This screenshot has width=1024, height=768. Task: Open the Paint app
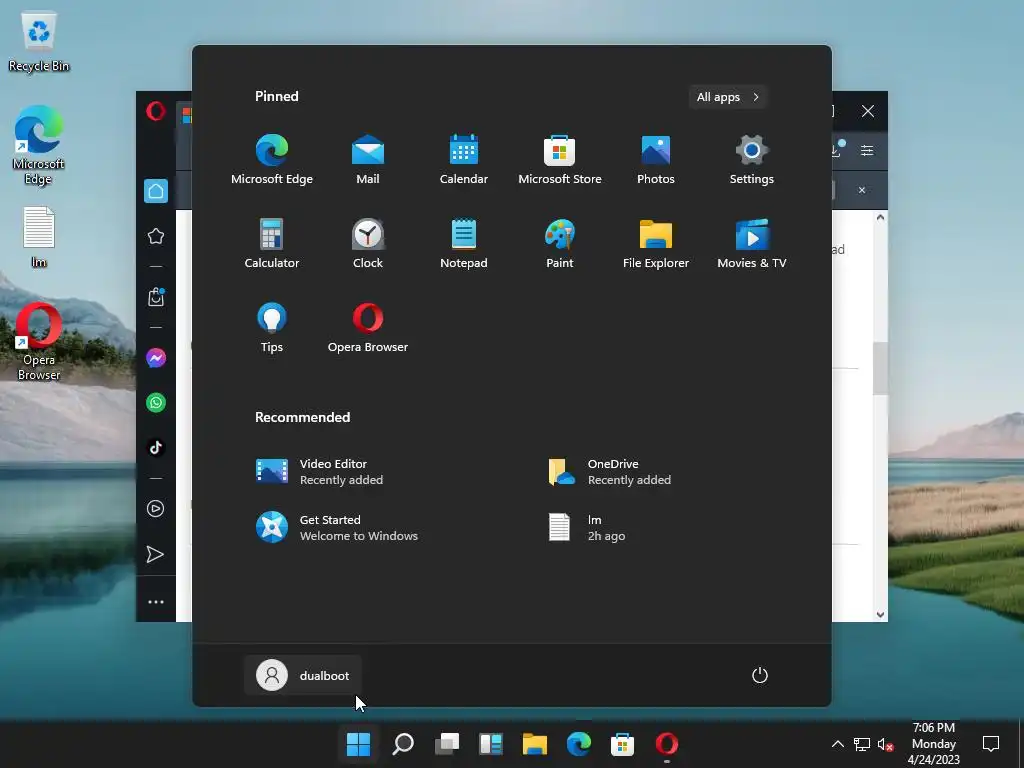(x=560, y=244)
